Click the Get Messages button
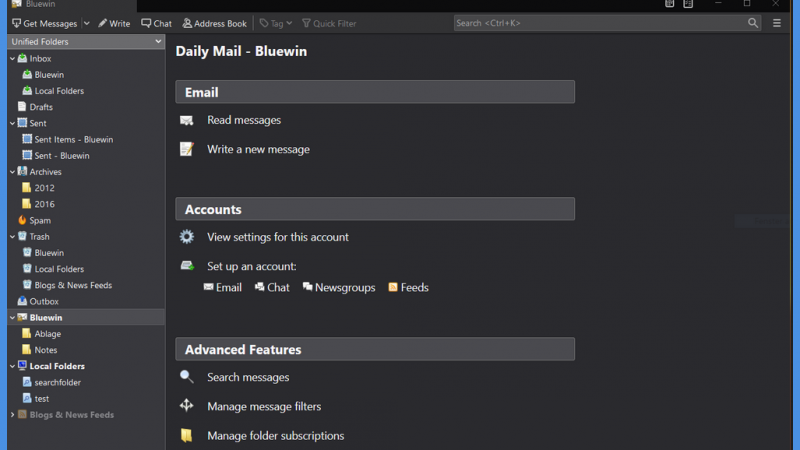Image resolution: width=800 pixels, height=450 pixels. pyautogui.click(x=44, y=23)
